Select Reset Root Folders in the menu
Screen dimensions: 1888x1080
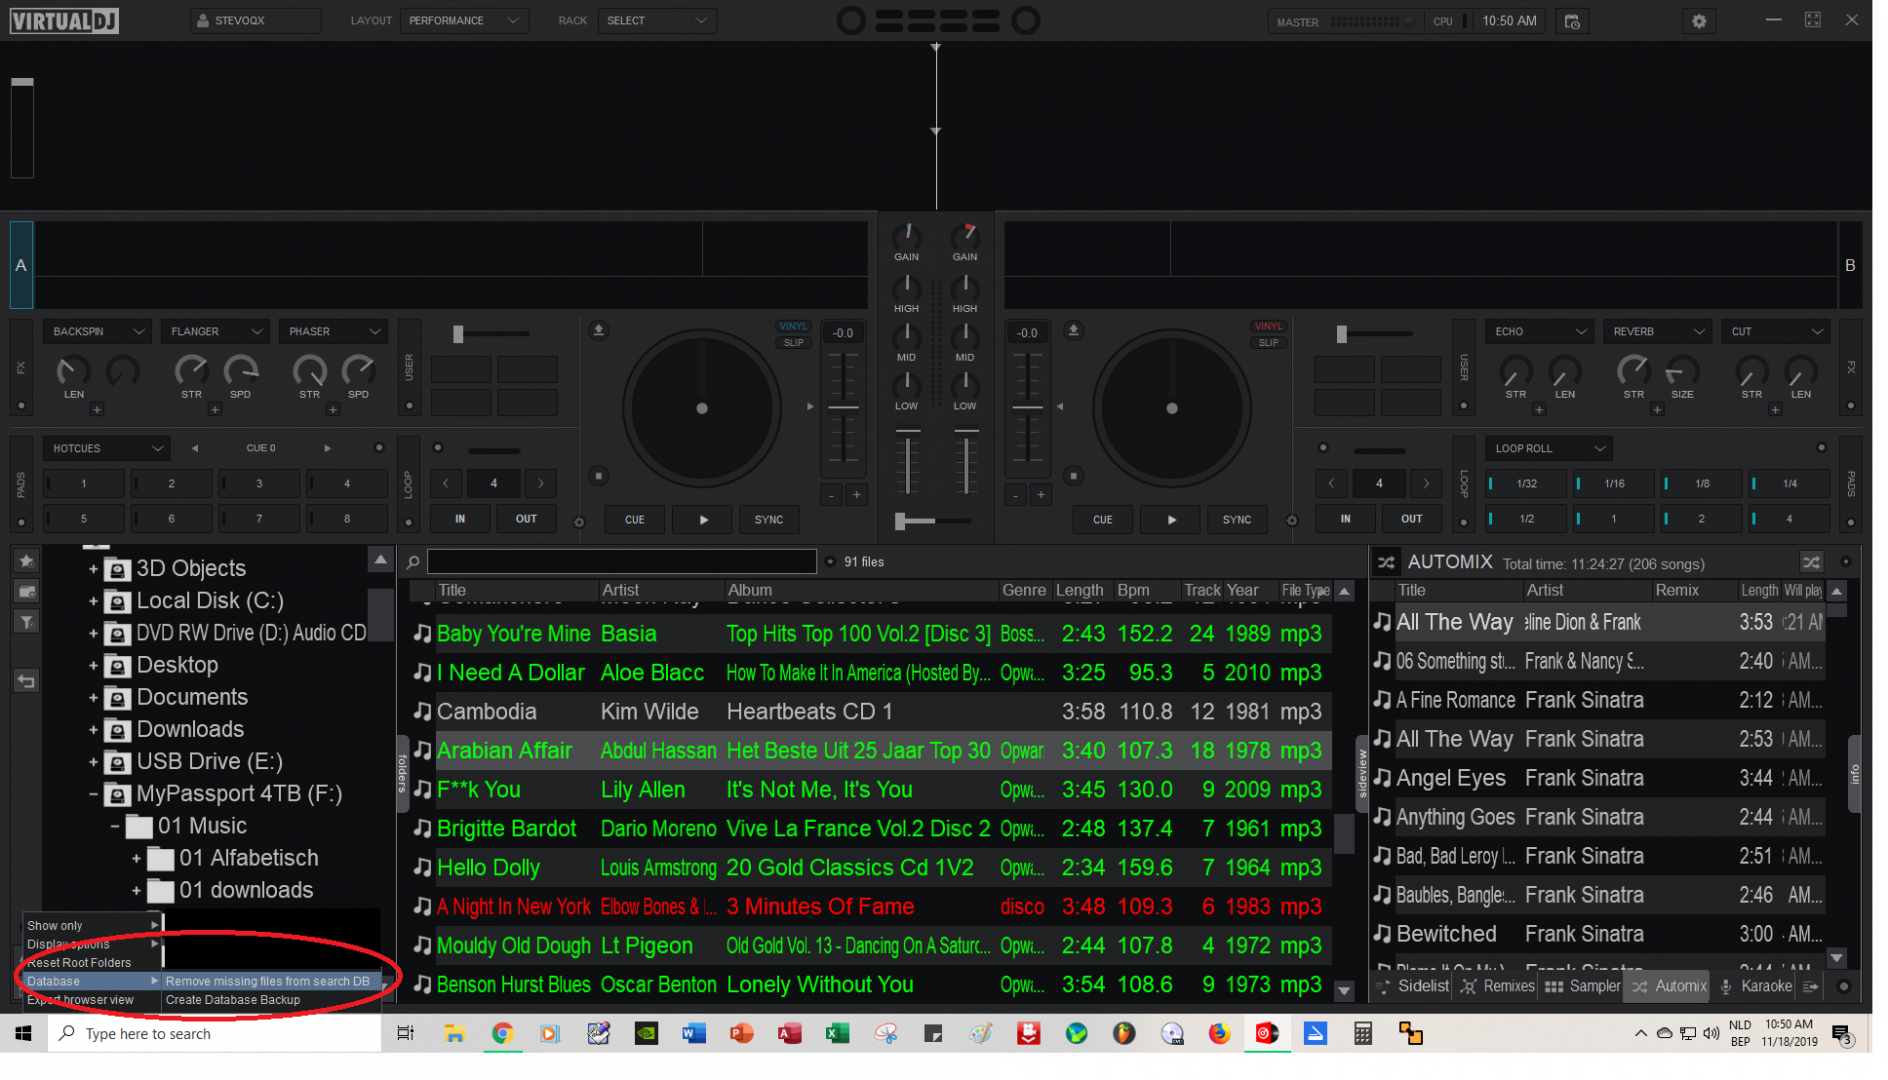pyautogui.click(x=92, y=963)
